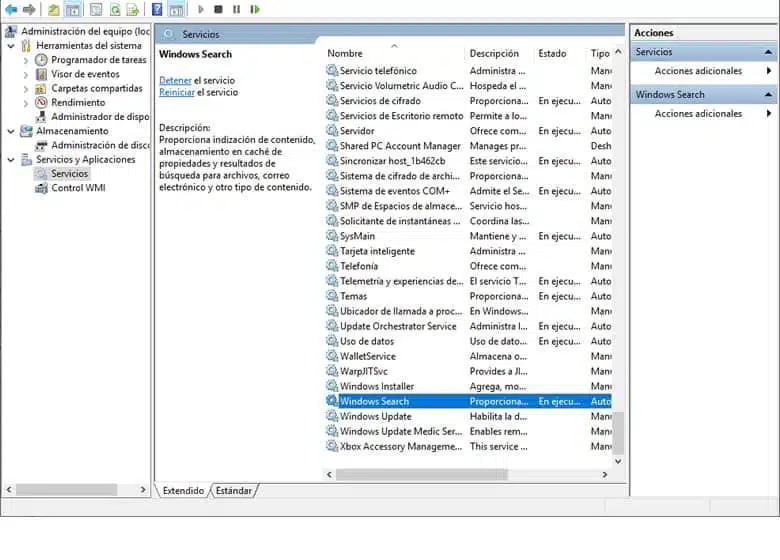Click the Up one level folder icon
This screenshot has height=560, width=780.
(x=54, y=9)
